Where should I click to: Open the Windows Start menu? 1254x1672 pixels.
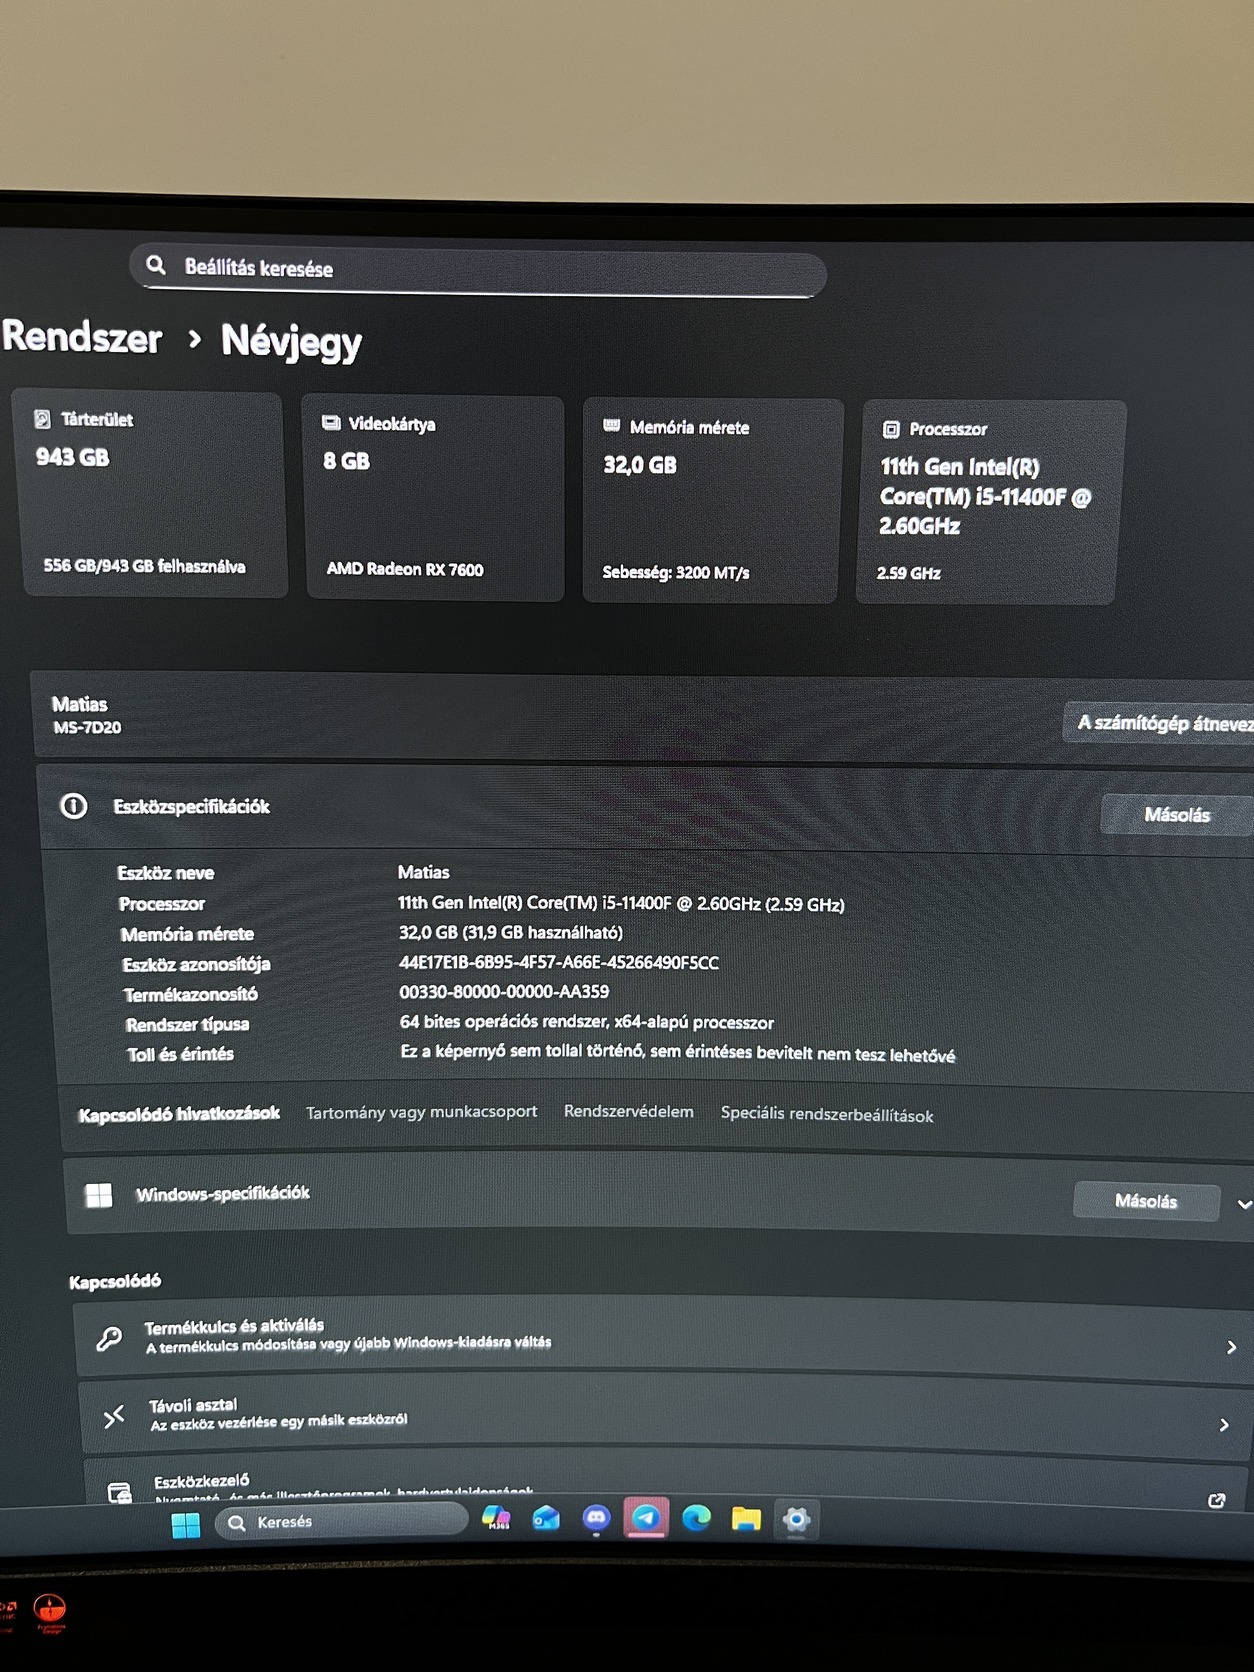[186, 1525]
